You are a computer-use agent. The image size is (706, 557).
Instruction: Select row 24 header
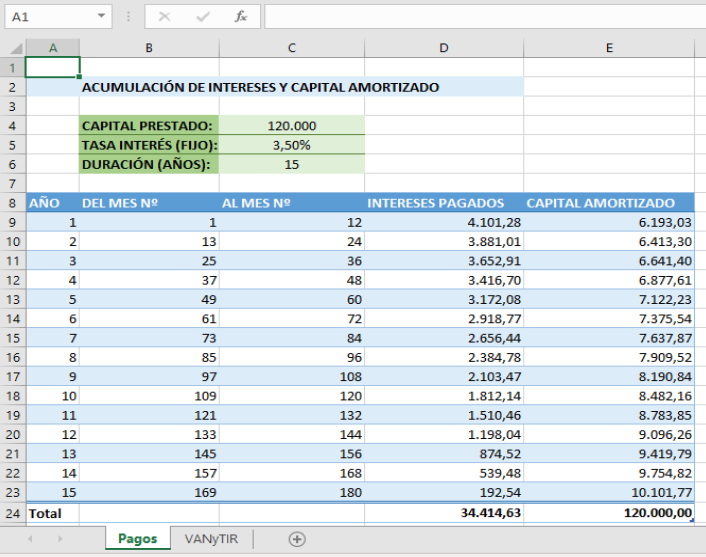pyautogui.click(x=13, y=513)
